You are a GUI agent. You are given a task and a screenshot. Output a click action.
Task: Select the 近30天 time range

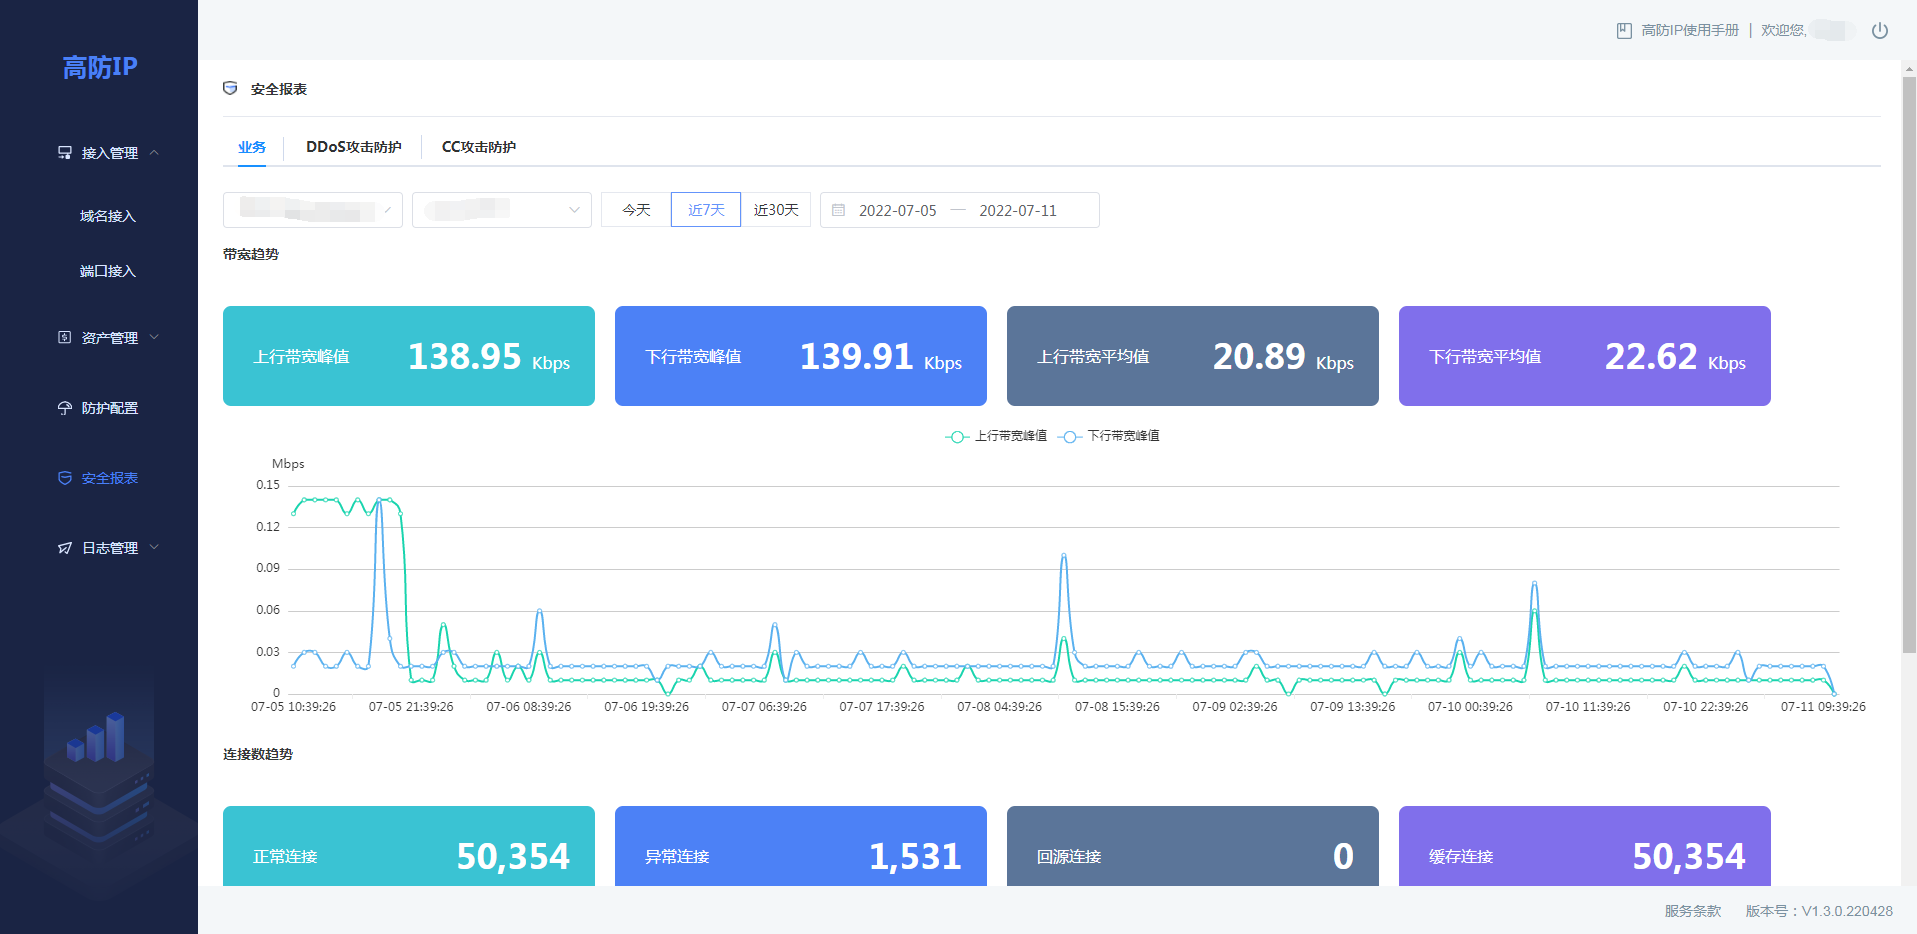coord(775,210)
